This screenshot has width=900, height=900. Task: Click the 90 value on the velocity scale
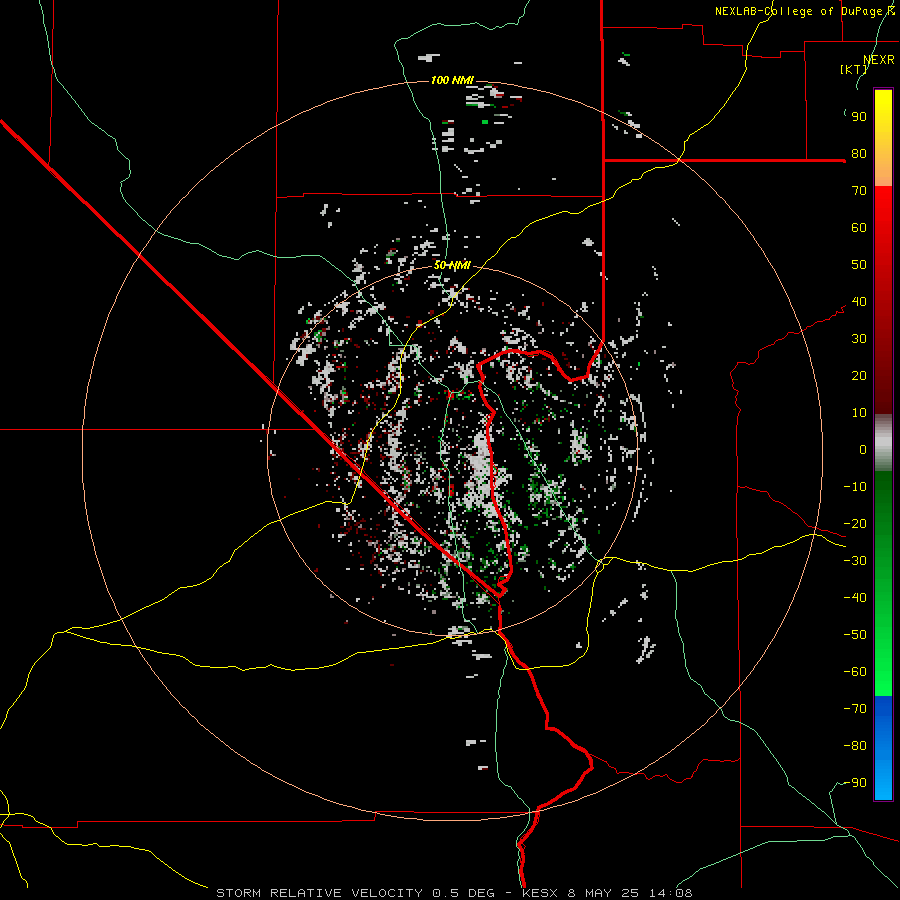click(x=859, y=117)
